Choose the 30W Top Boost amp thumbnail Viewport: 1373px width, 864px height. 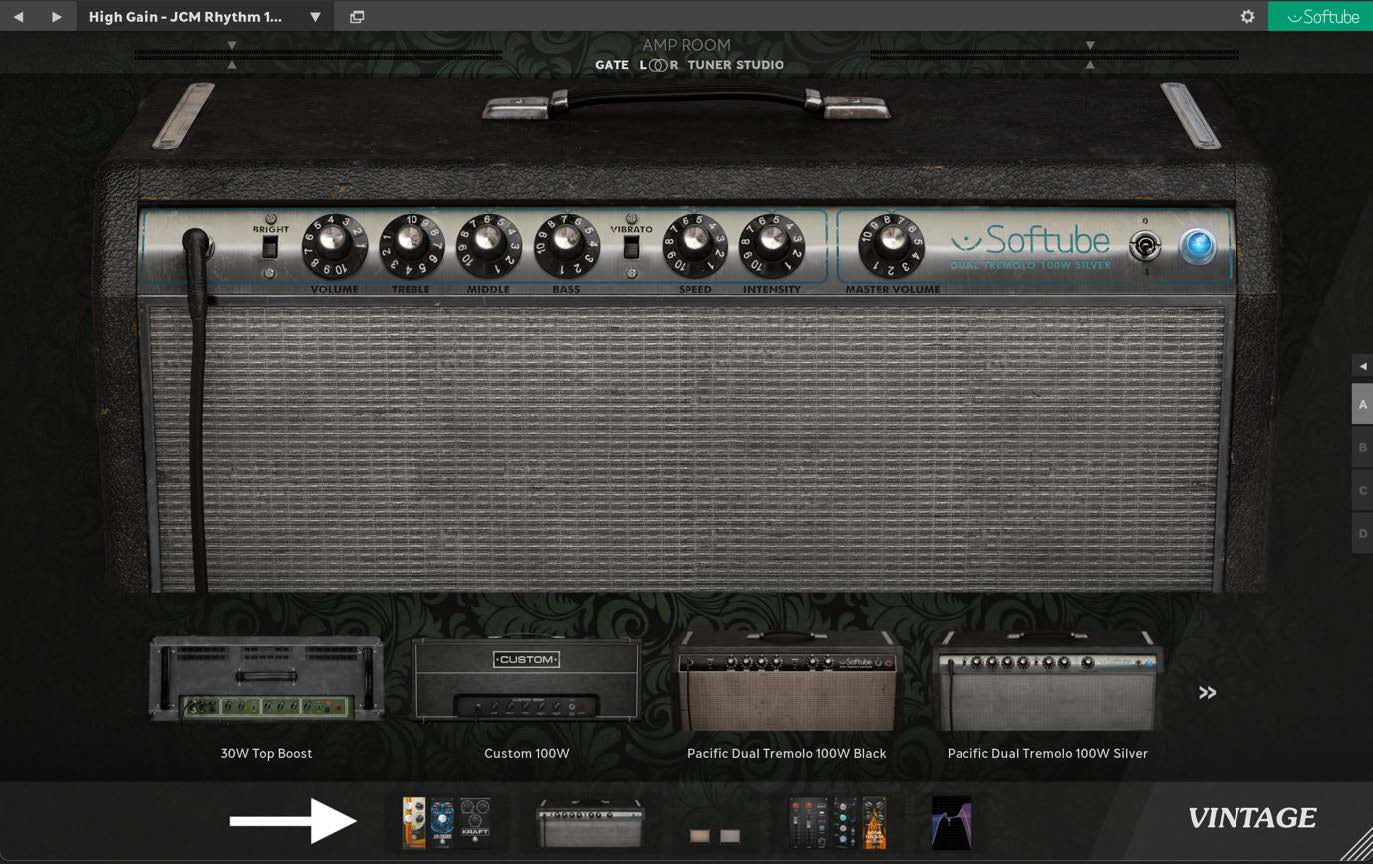(x=266, y=680)
